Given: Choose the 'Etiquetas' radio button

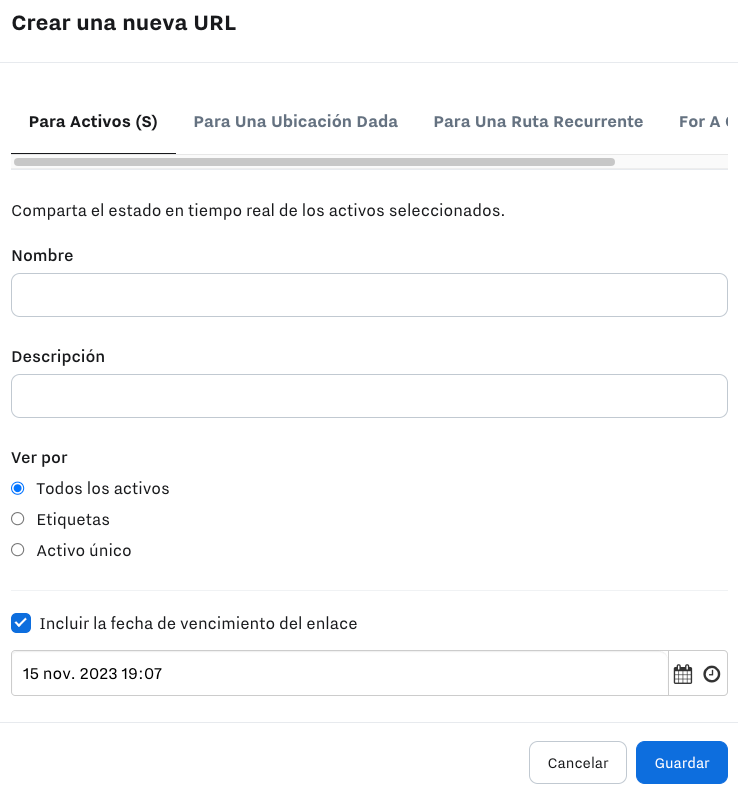Looking at the screenshot, I should pyautogui.click(x=18, y=520).
